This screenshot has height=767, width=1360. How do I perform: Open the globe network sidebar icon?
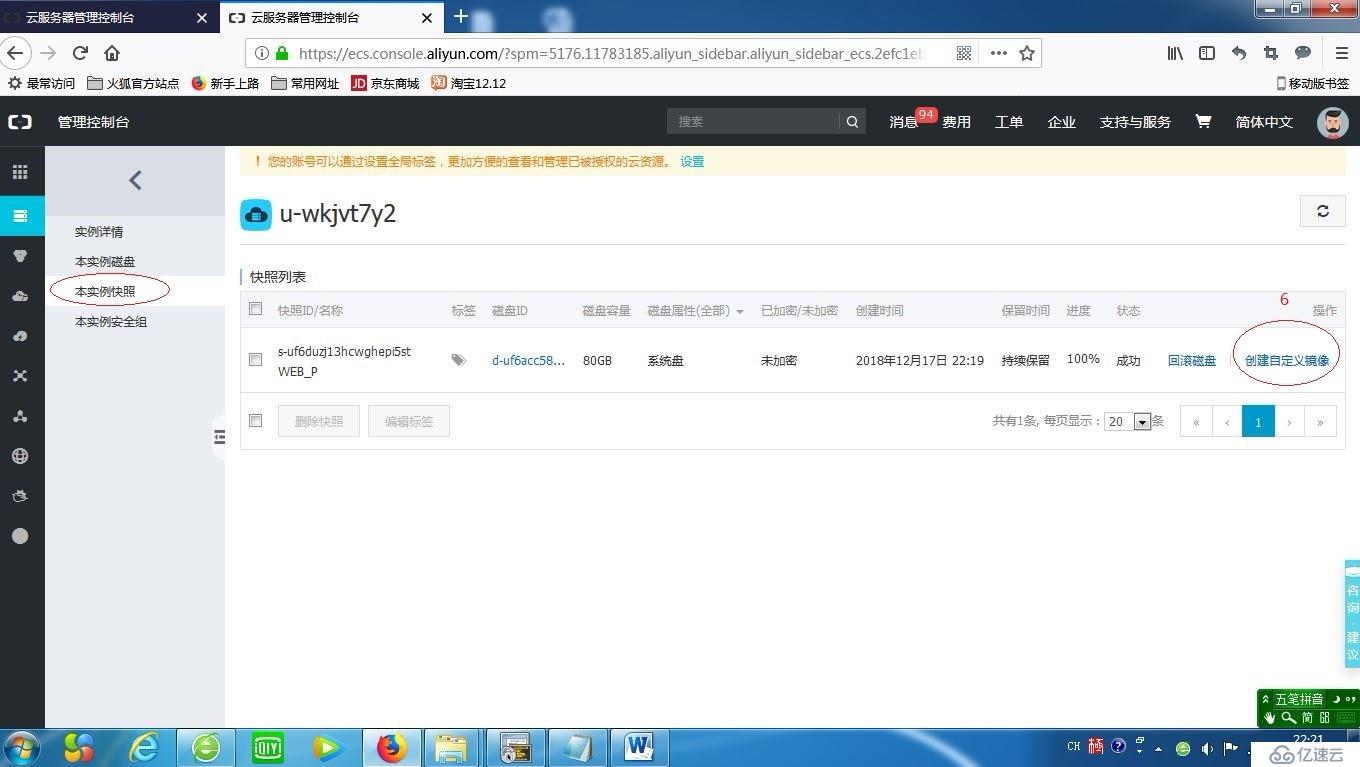(x=20, y=456)
